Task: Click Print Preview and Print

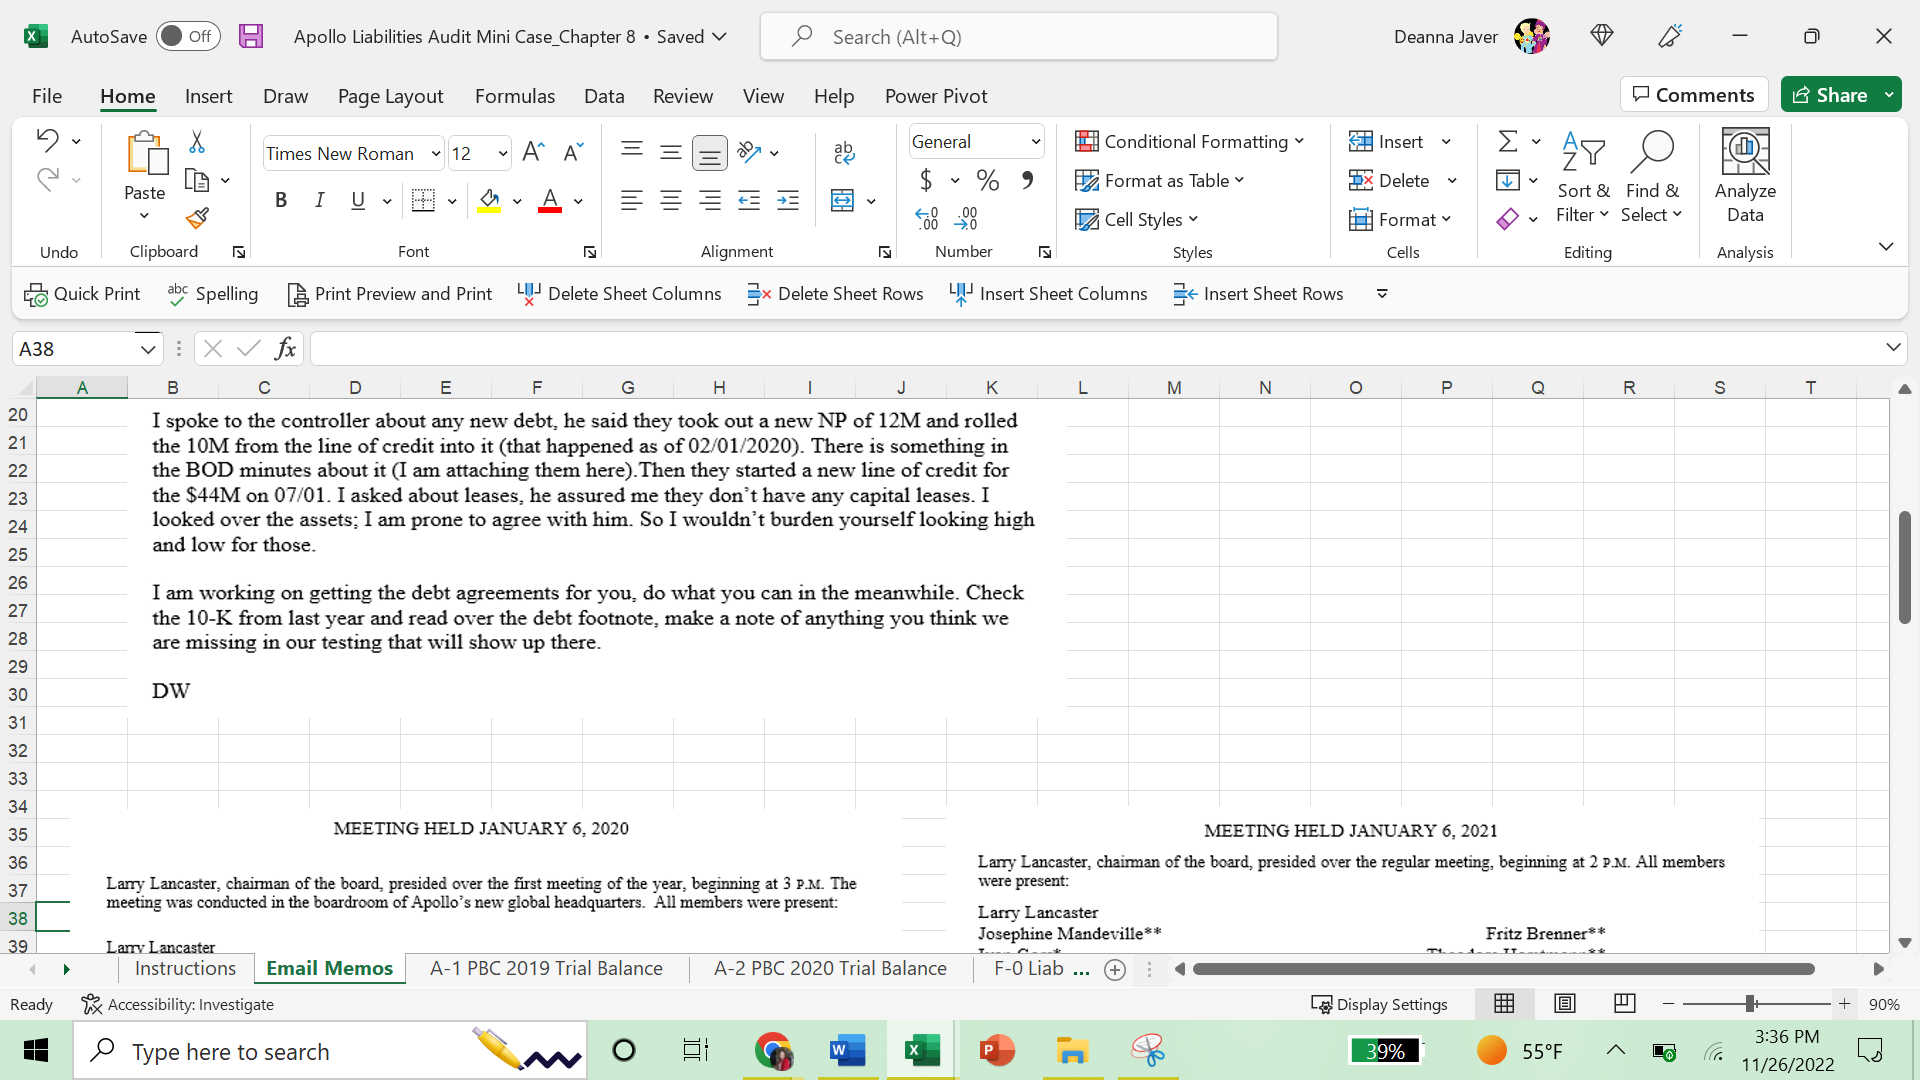Action: pyautogui.click(x=389, y=294)
